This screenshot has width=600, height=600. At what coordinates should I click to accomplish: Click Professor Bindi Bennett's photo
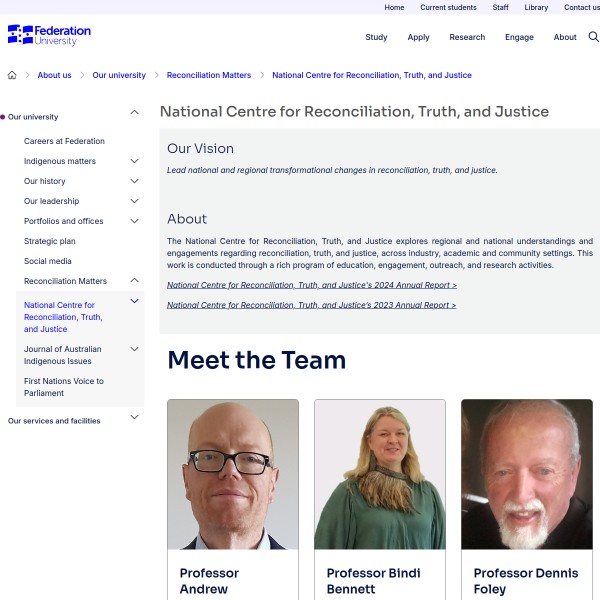380,474
